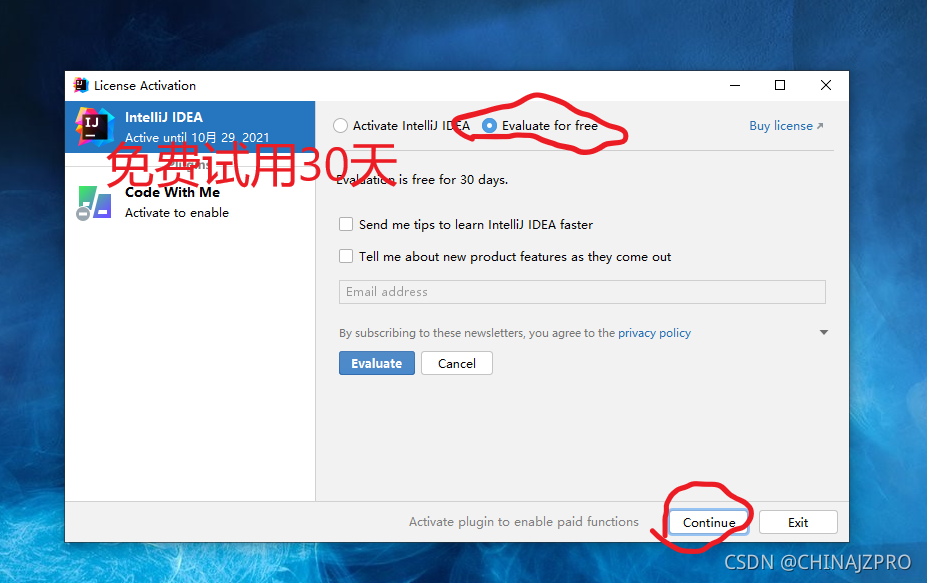Click the Code With Me plugin icon
This screenshot has height=583, width=927.
(94, 203)
